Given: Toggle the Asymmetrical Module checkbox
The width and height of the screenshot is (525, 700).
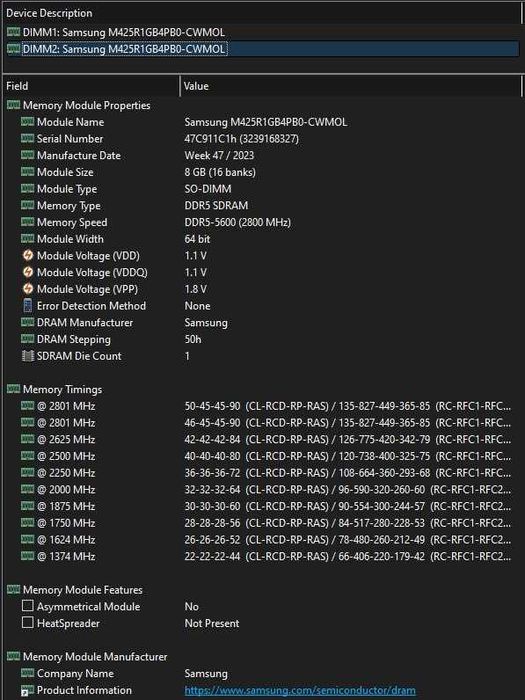Looking at the screenshot, I should pyautogui.click(x=28, y=606).
